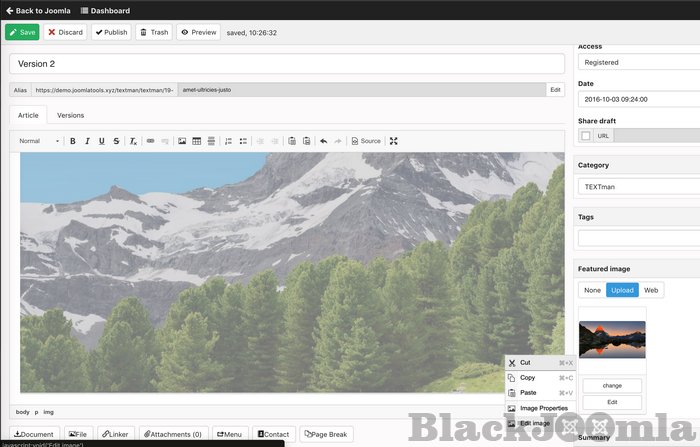Click the underline icon
This screenshot has height=447, width=700.
click(101, 141)
